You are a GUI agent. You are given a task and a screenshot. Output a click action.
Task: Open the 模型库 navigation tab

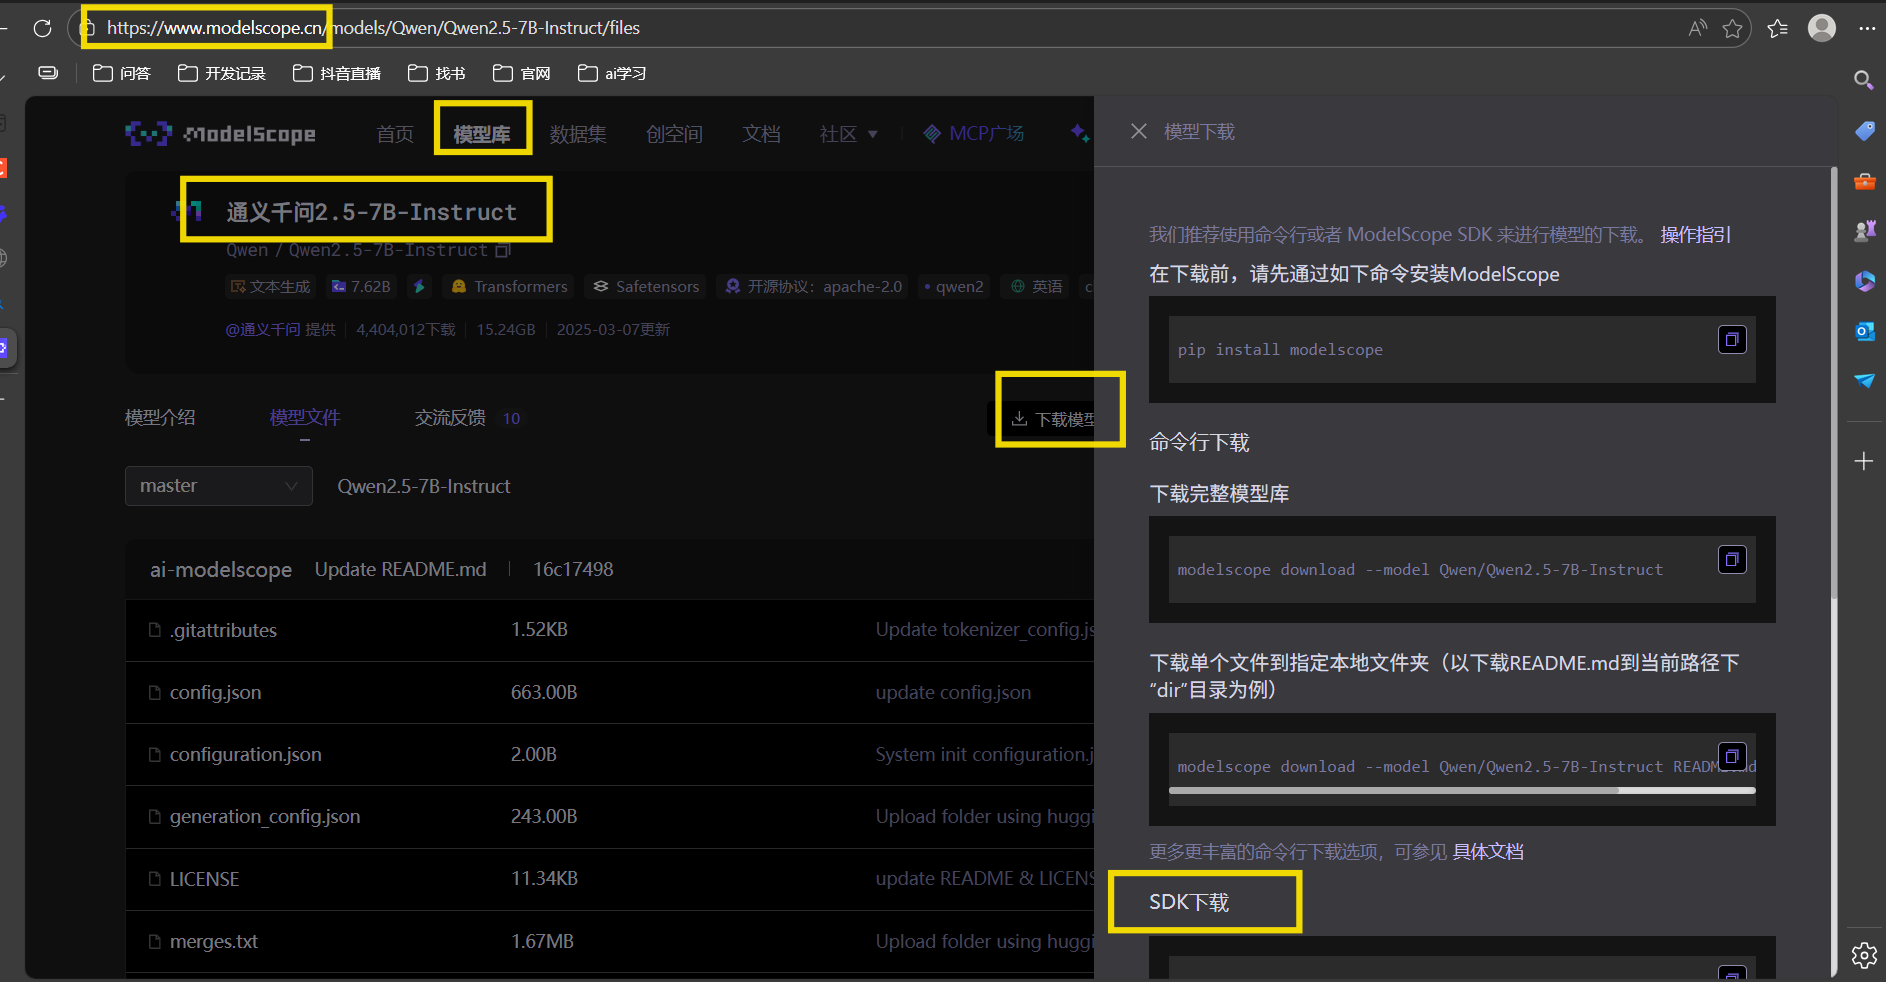482,134
